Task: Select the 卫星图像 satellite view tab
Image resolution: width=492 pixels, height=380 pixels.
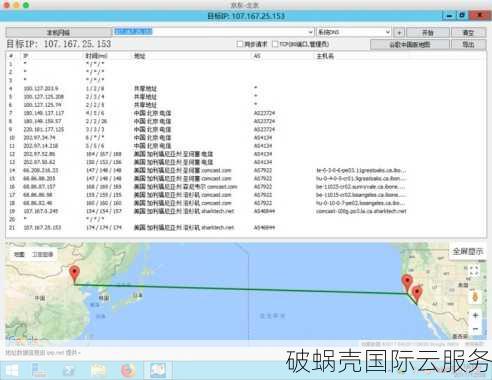Action: click(x=42, y=254)
